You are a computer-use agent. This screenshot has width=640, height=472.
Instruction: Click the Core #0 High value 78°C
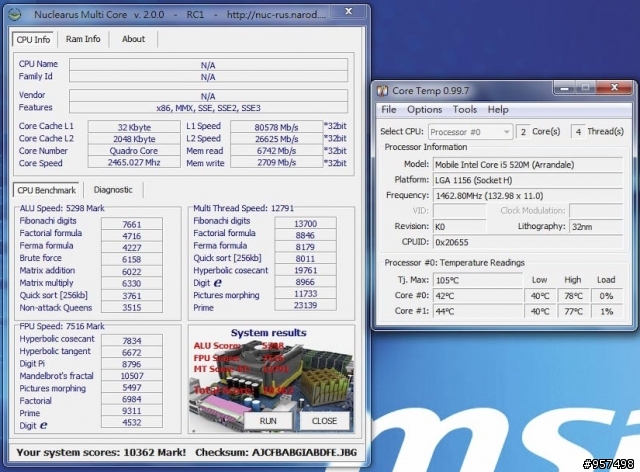[x=573, y=296]
